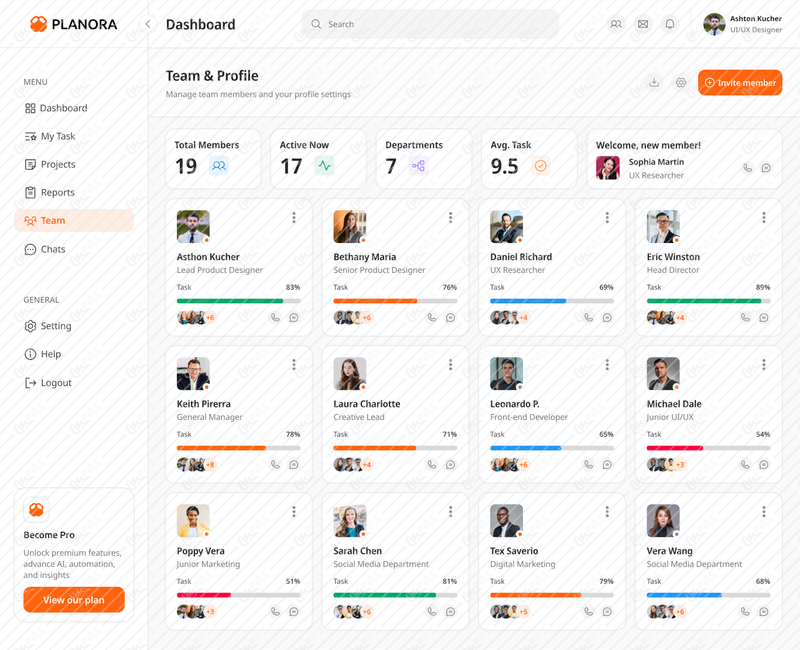Click the View our plan button
The height and width of the screenshot is (650, 800).
(74, 599)
